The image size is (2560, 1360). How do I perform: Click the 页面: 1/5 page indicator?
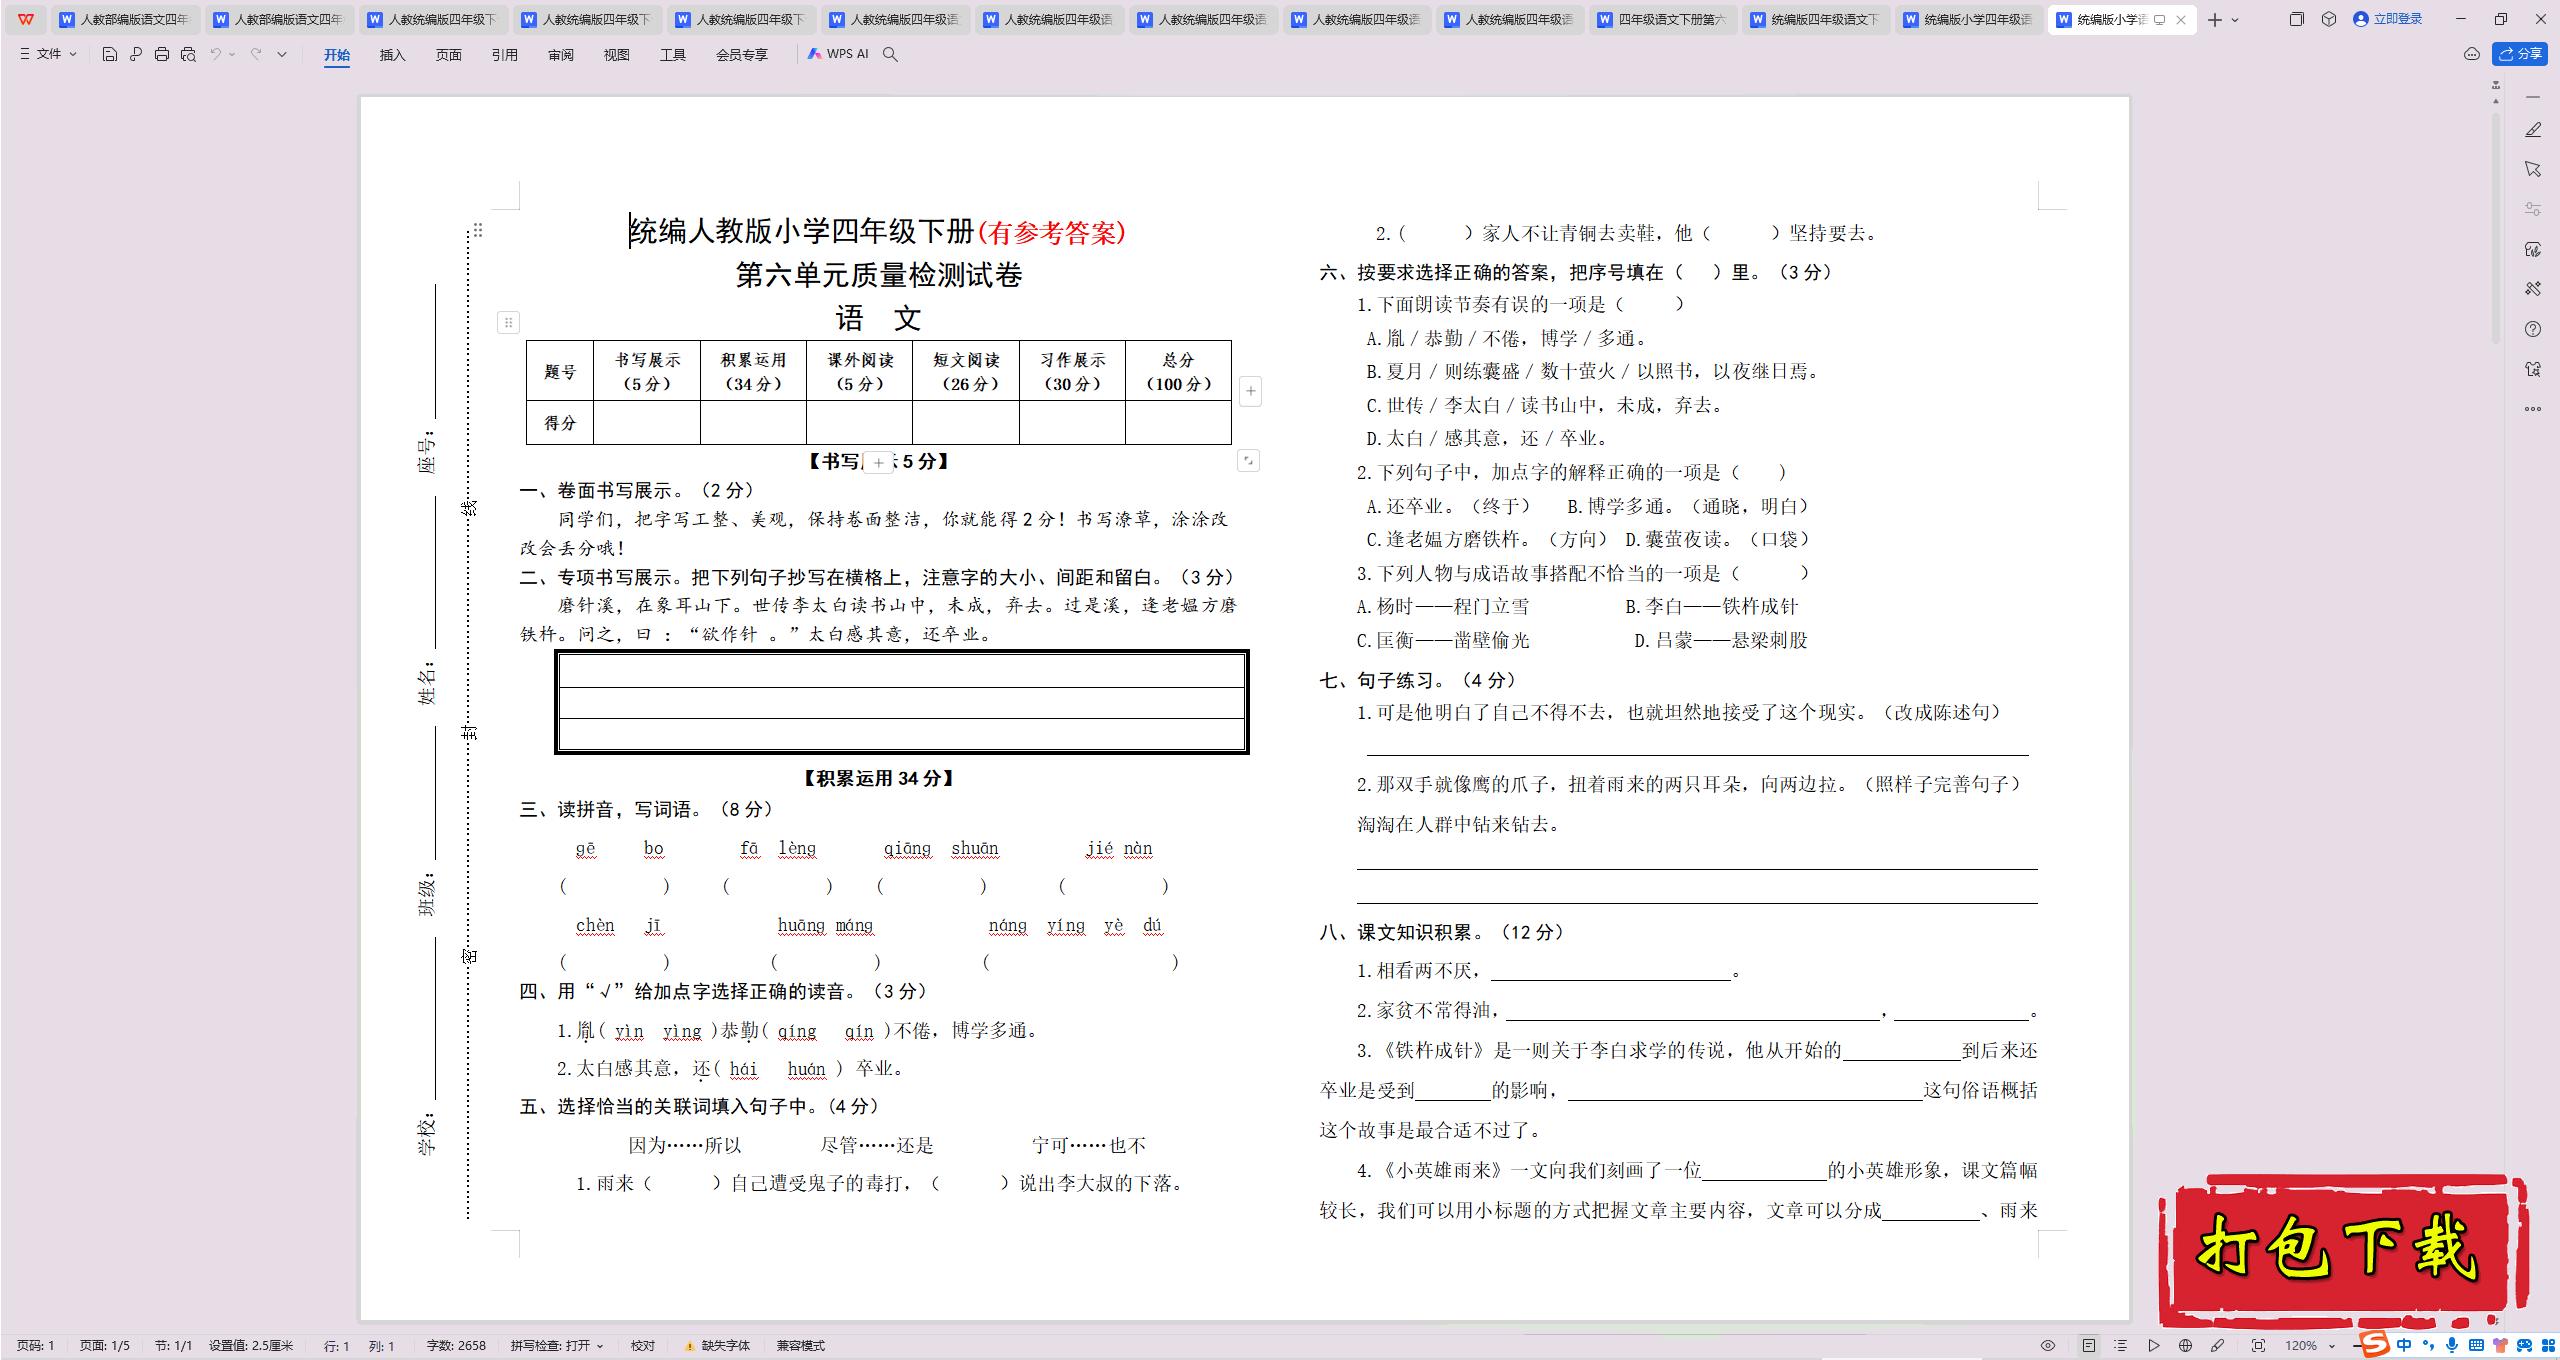point(105,1346)
